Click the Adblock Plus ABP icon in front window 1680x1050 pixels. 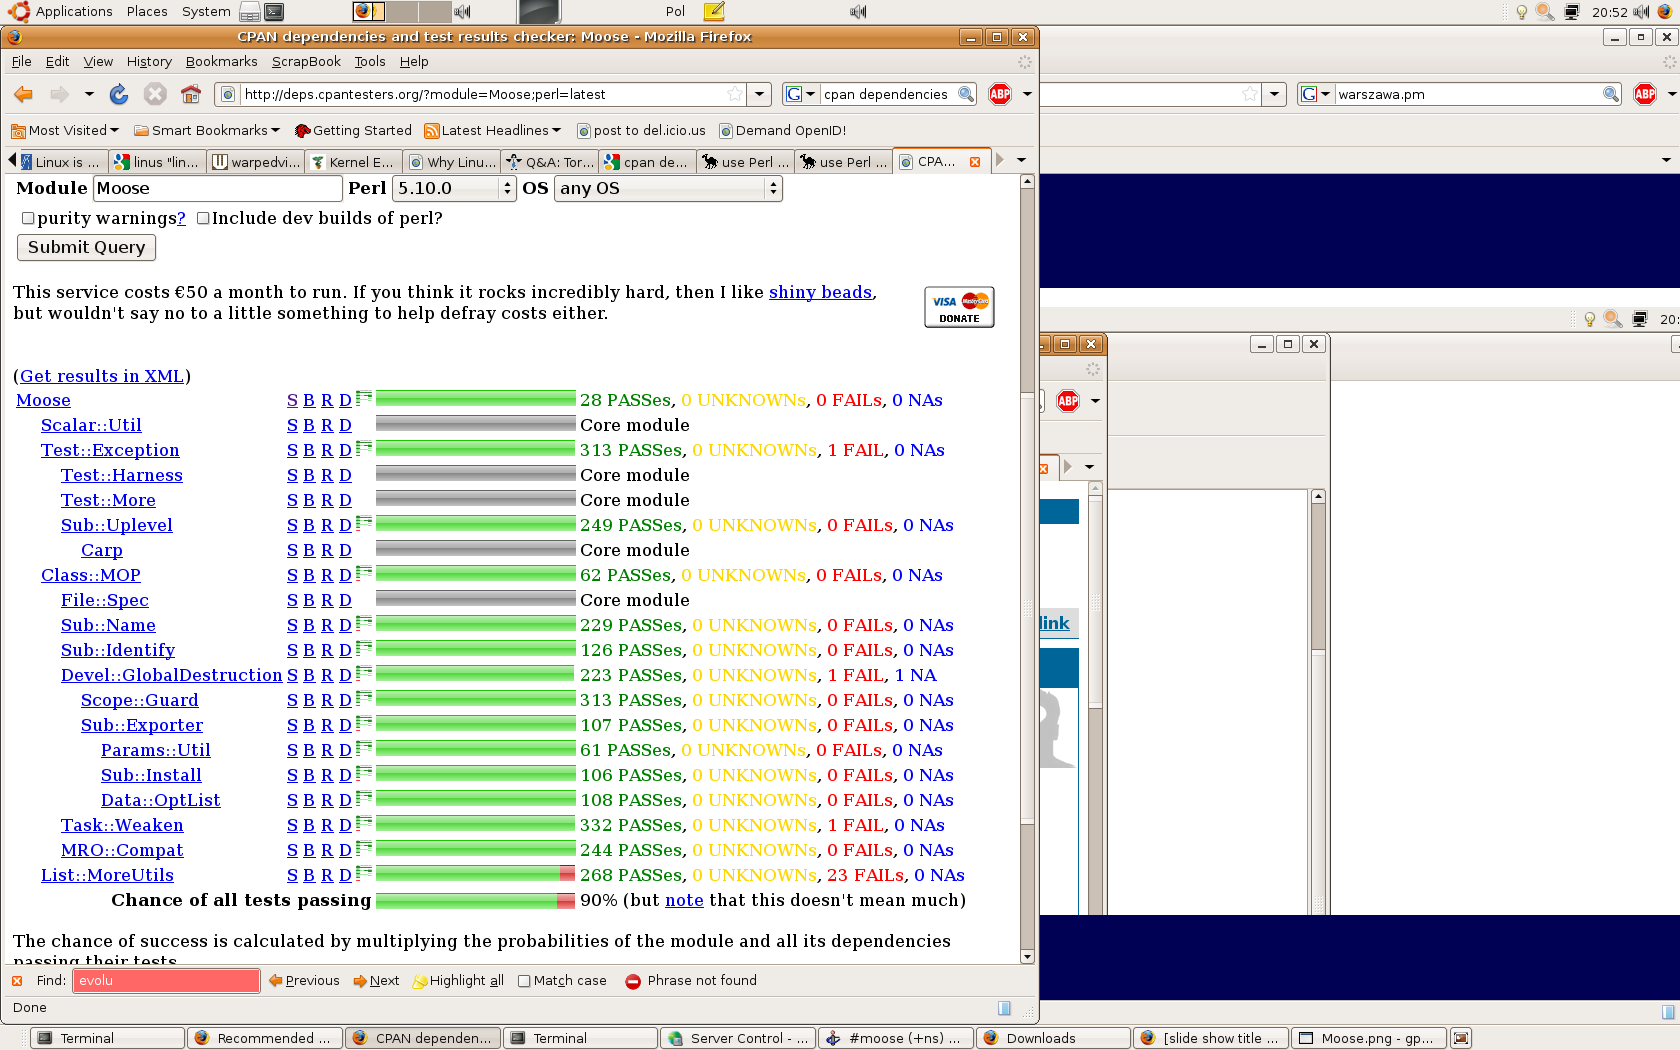point(1000,94)
